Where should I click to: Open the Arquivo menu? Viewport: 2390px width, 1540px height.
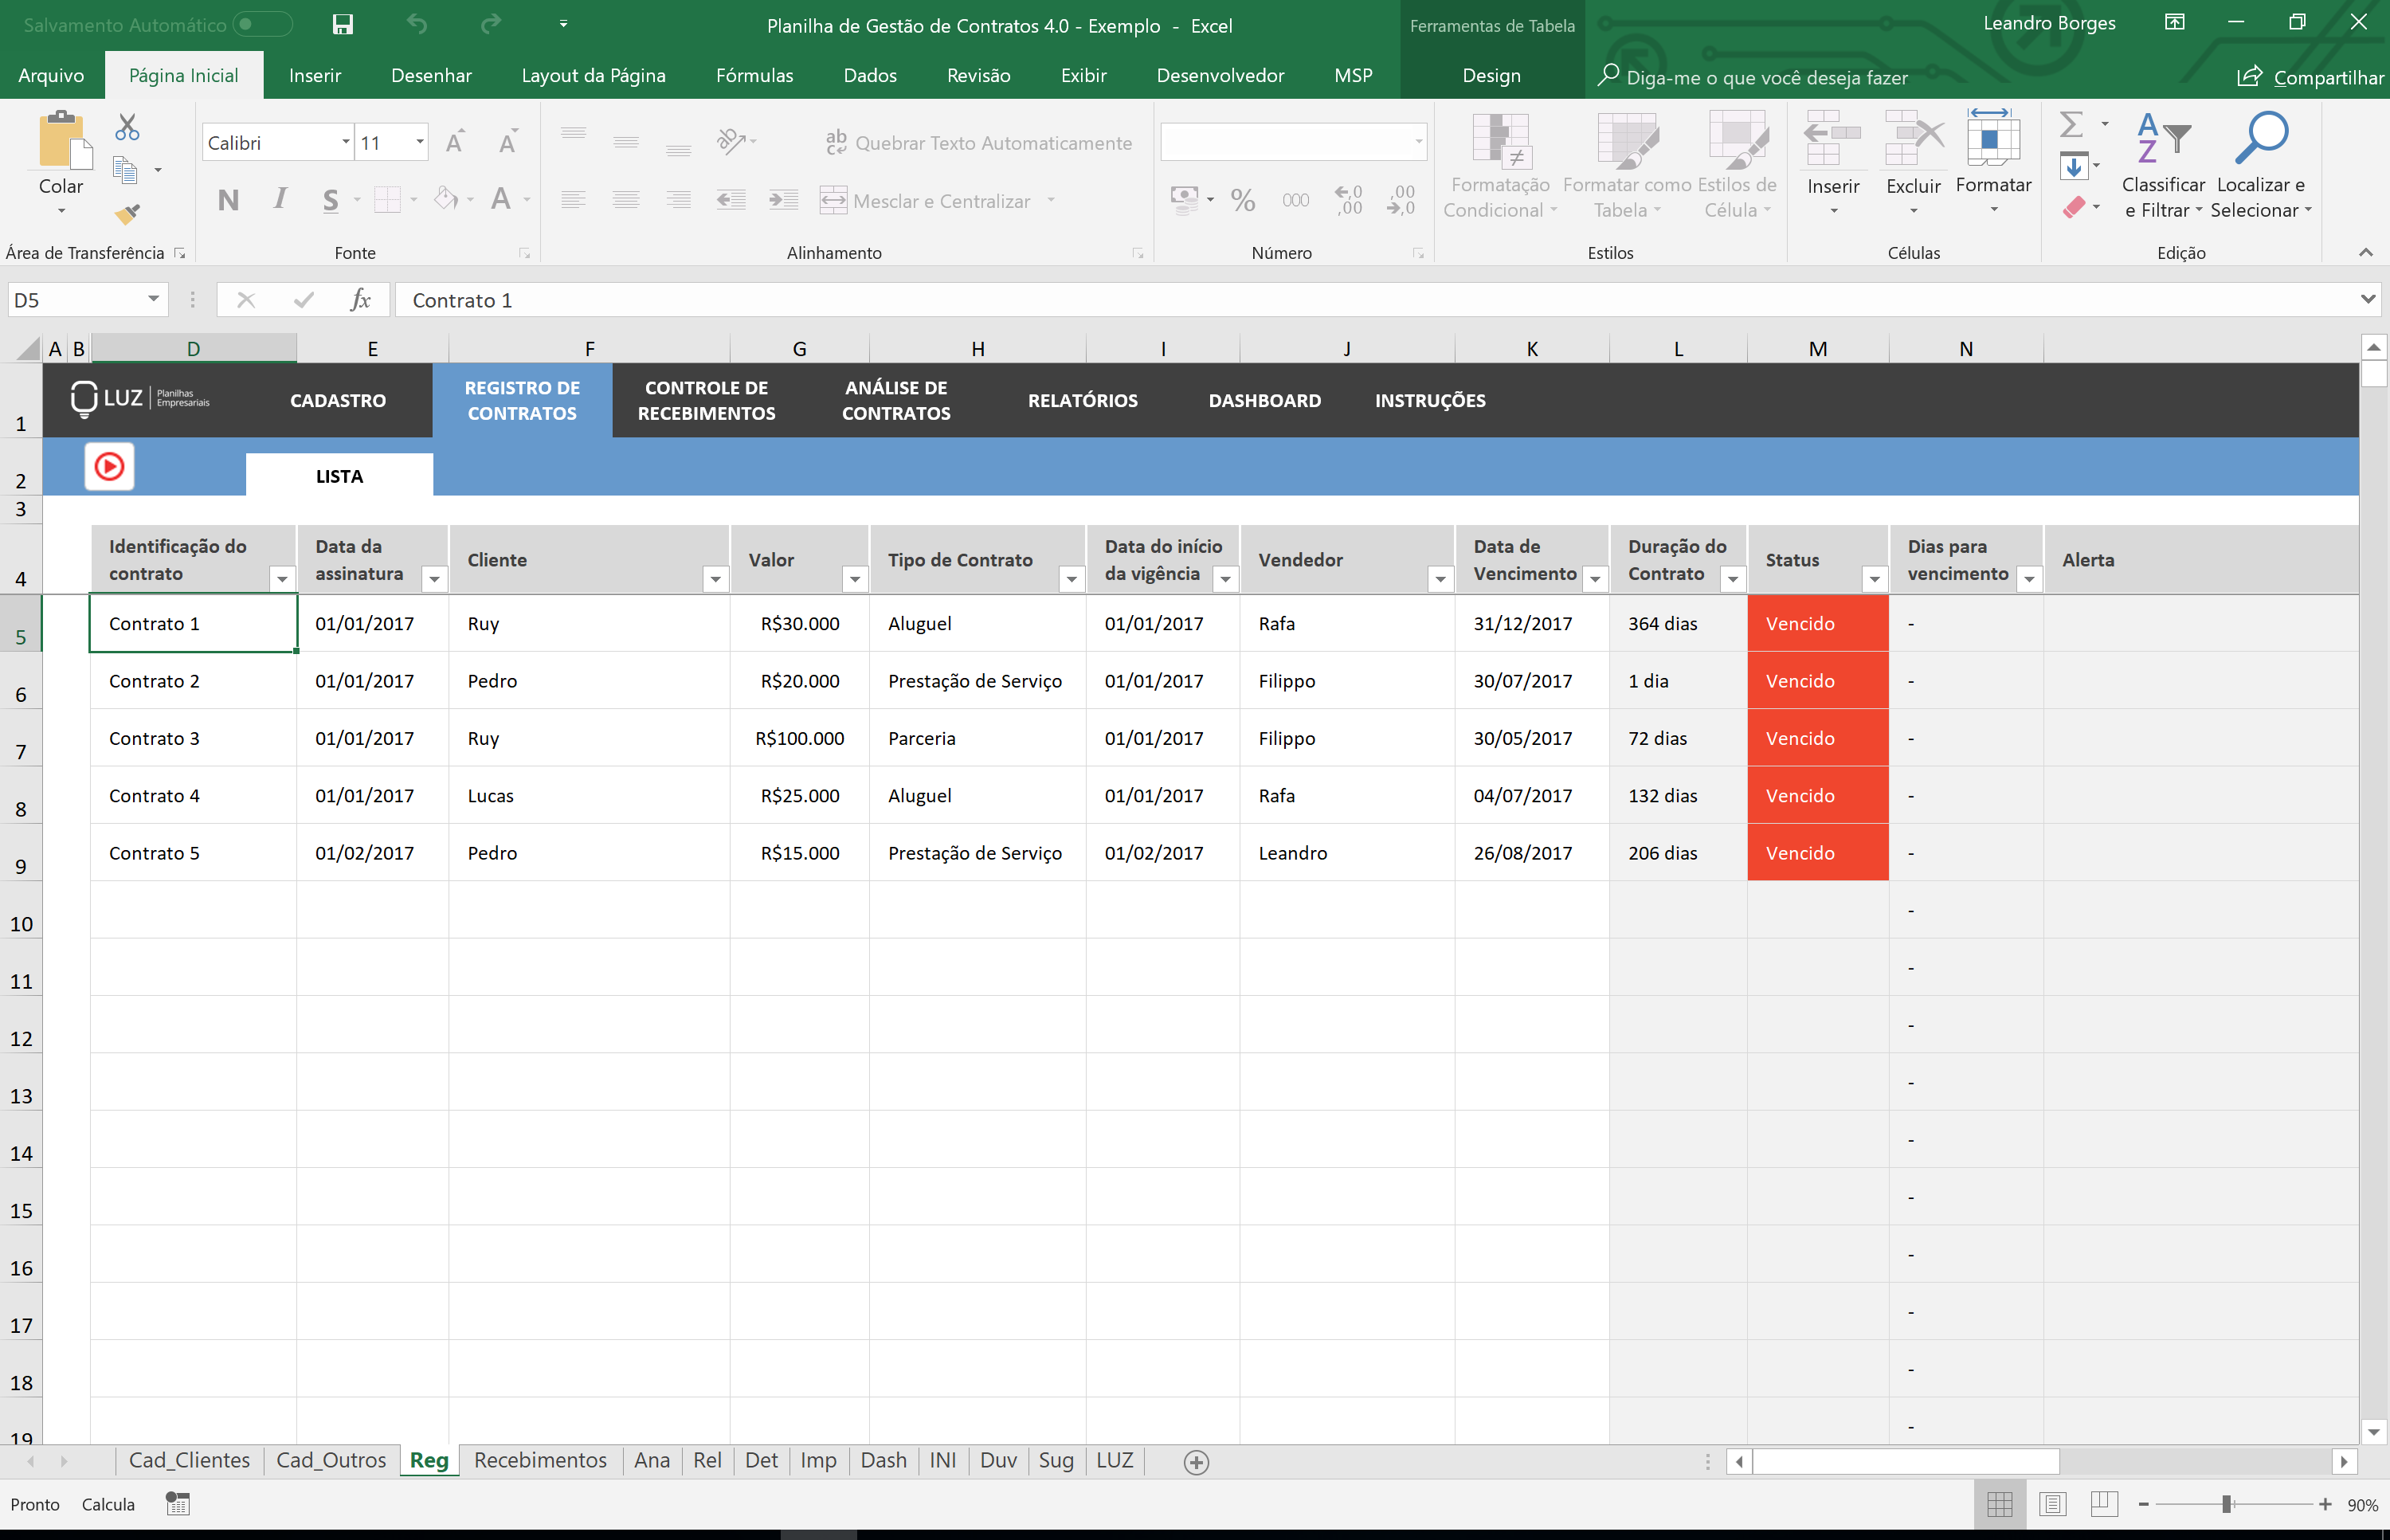(51, 76)
